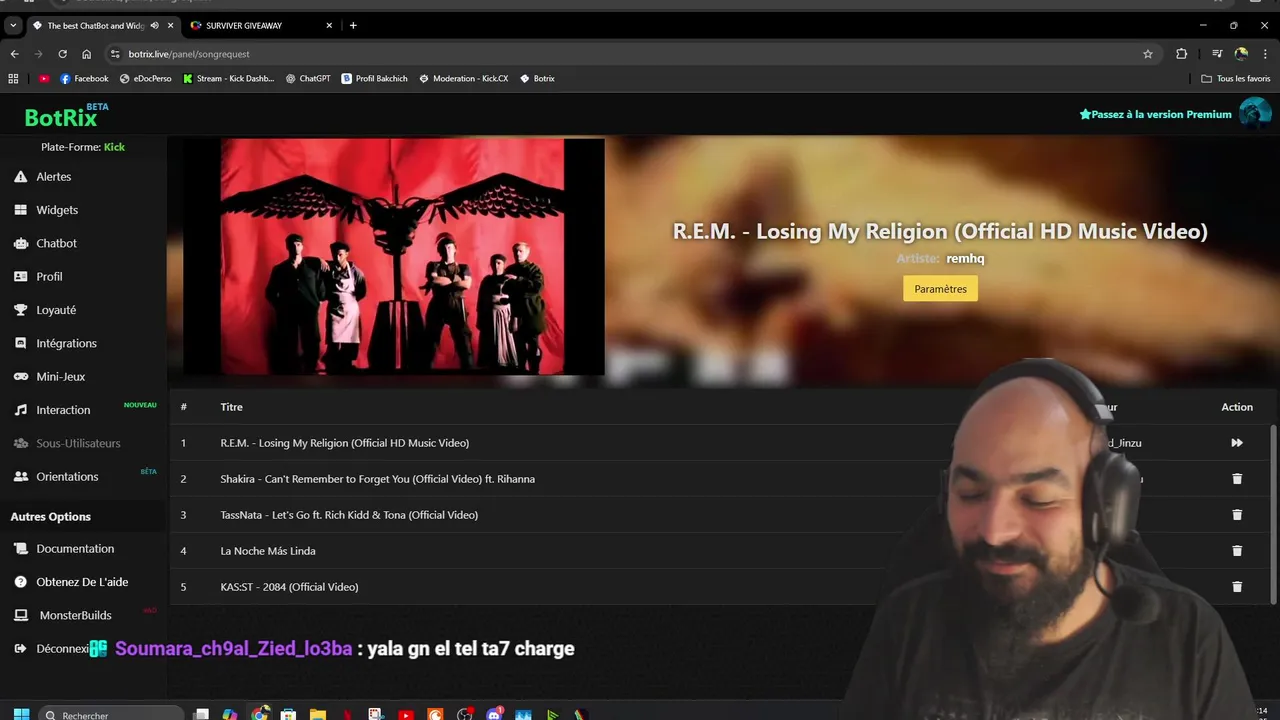Select KAS:ST - 2084 row title
Image resolution: width=1280 pixels, height=720 pixels.
[289, 587]
